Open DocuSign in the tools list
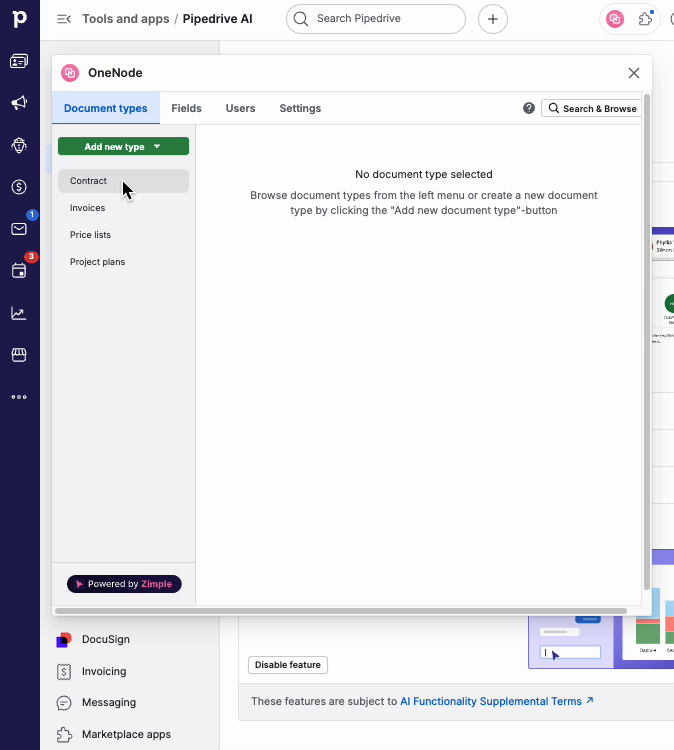The width and height of the screenshot is (674, 750). (106, 640)
